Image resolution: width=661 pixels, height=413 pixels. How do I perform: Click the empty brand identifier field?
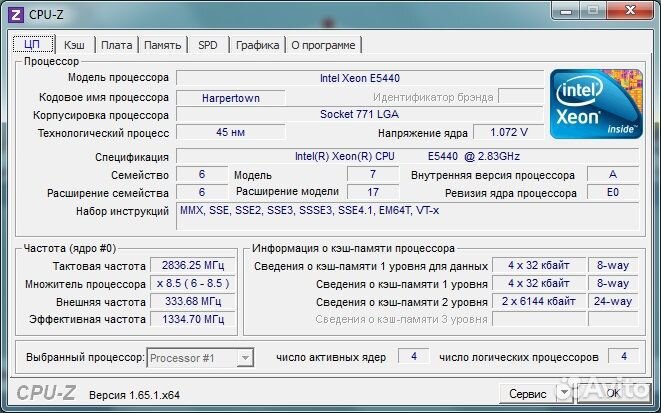coord(521,96)
